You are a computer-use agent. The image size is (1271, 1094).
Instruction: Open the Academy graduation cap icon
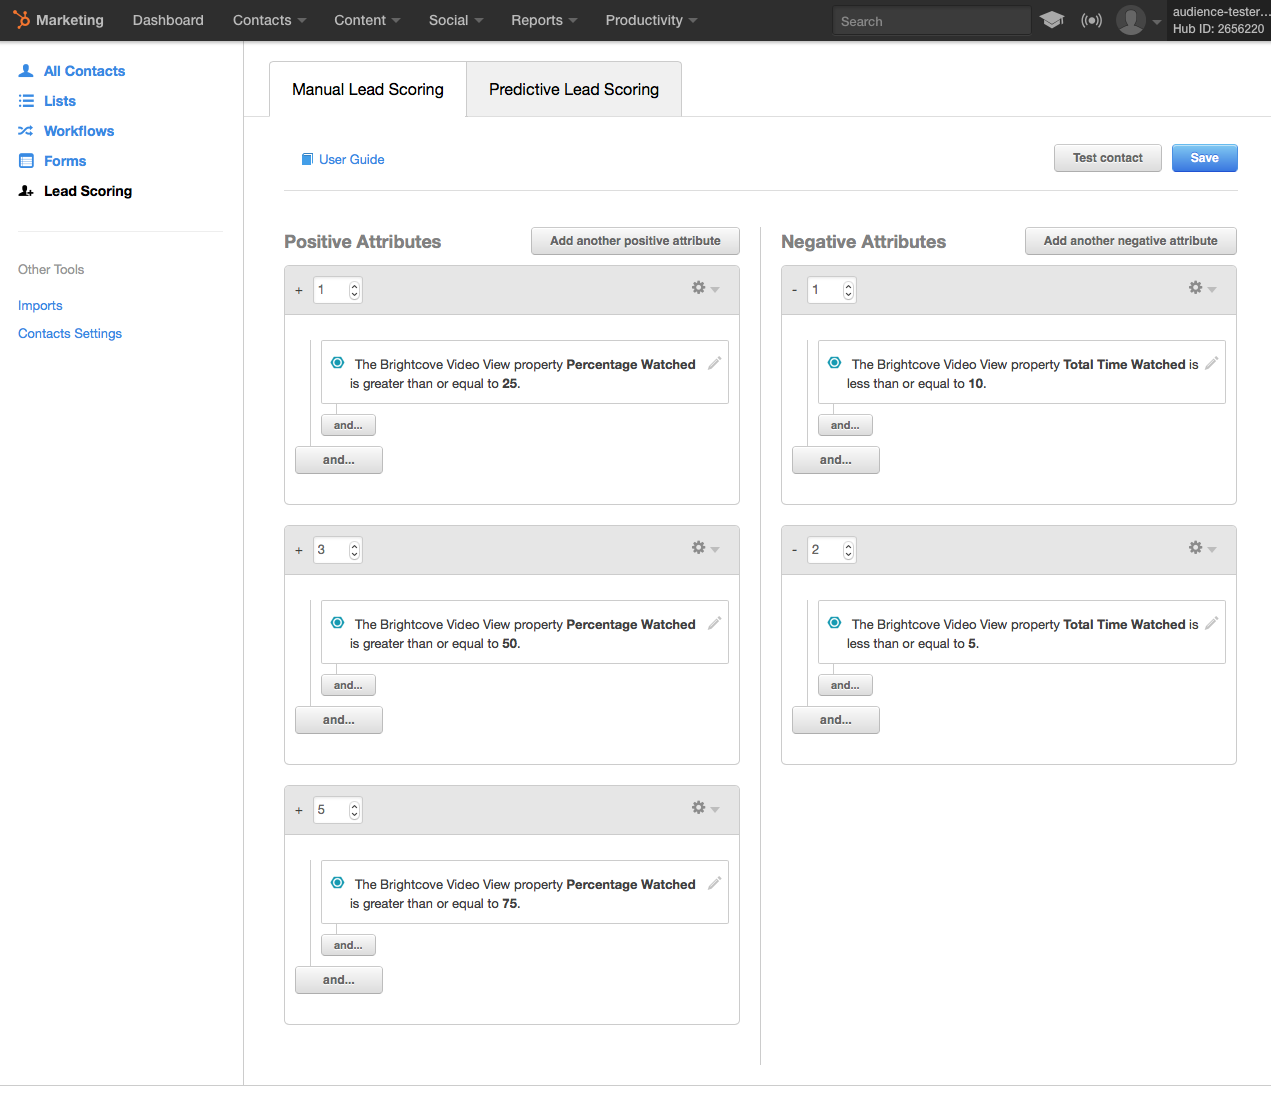coord(1051,20)
